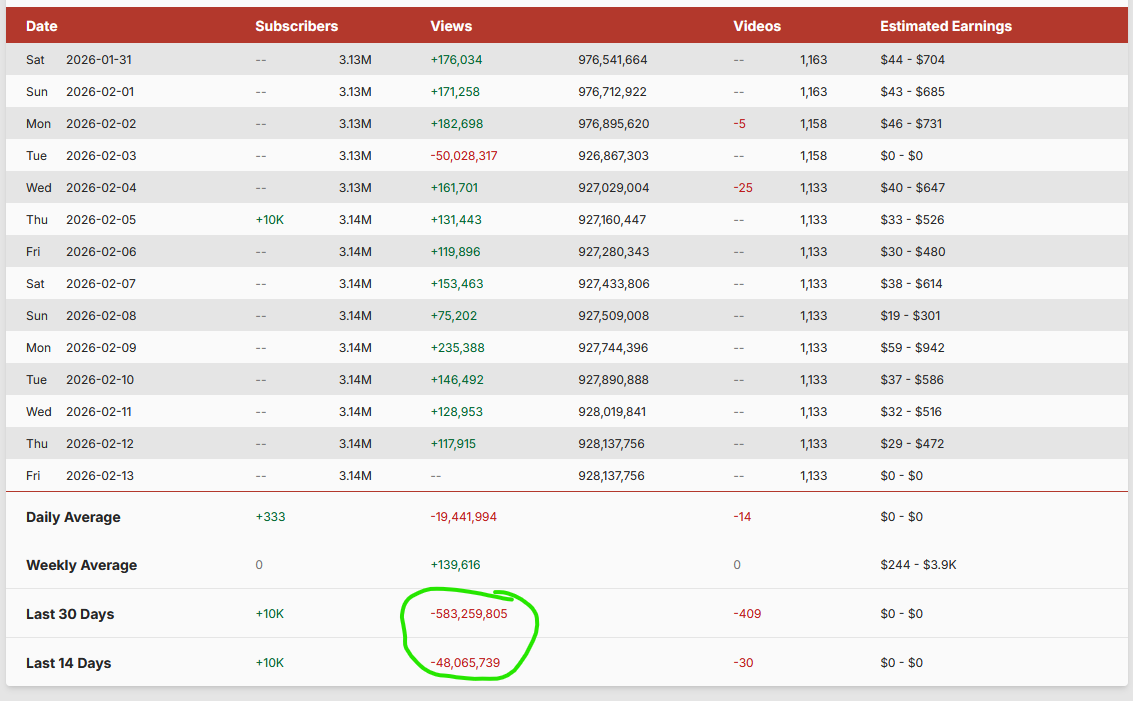This screenshot has width=1133, height=701.
Task: Select earnings $59 - $942
Action: tap(912, 348)
